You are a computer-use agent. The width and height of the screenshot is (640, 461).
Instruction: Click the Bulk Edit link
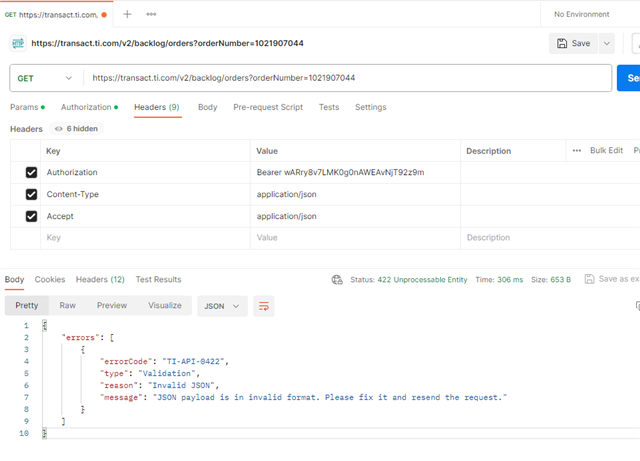coord(606,151)
